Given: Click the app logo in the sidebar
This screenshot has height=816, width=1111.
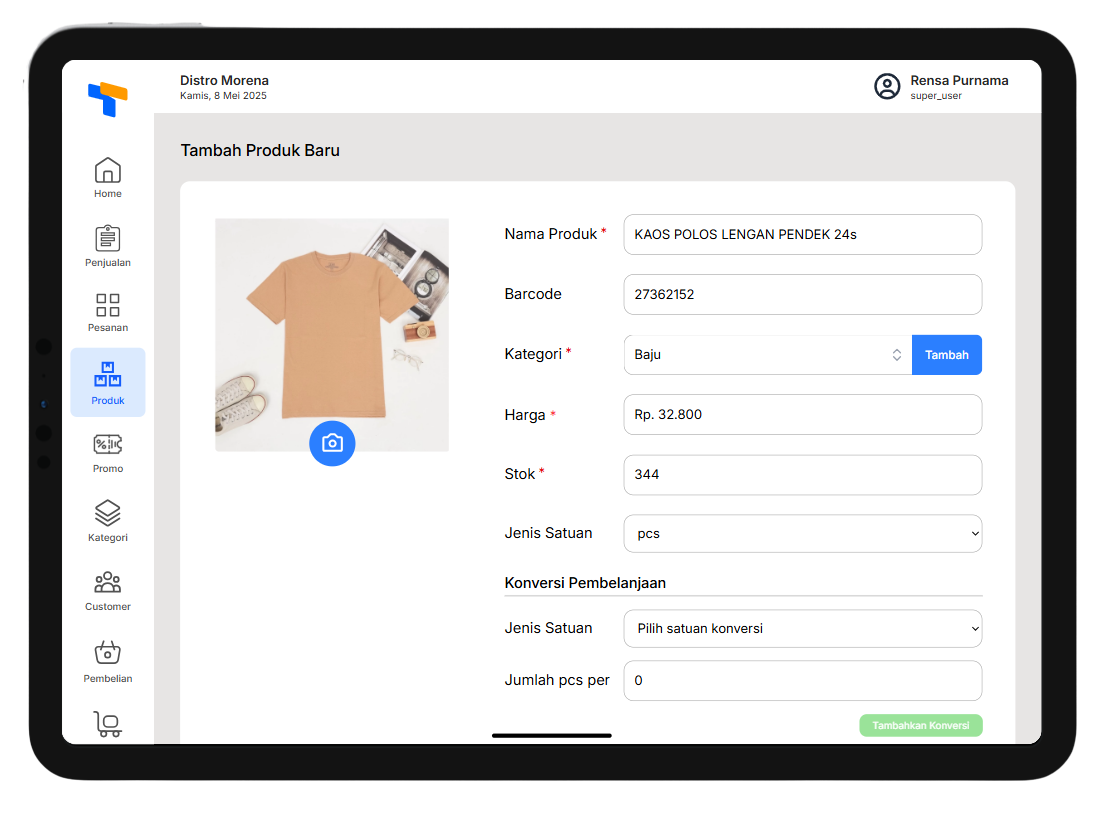Looking at the screenshot, I should coord(107,98).
